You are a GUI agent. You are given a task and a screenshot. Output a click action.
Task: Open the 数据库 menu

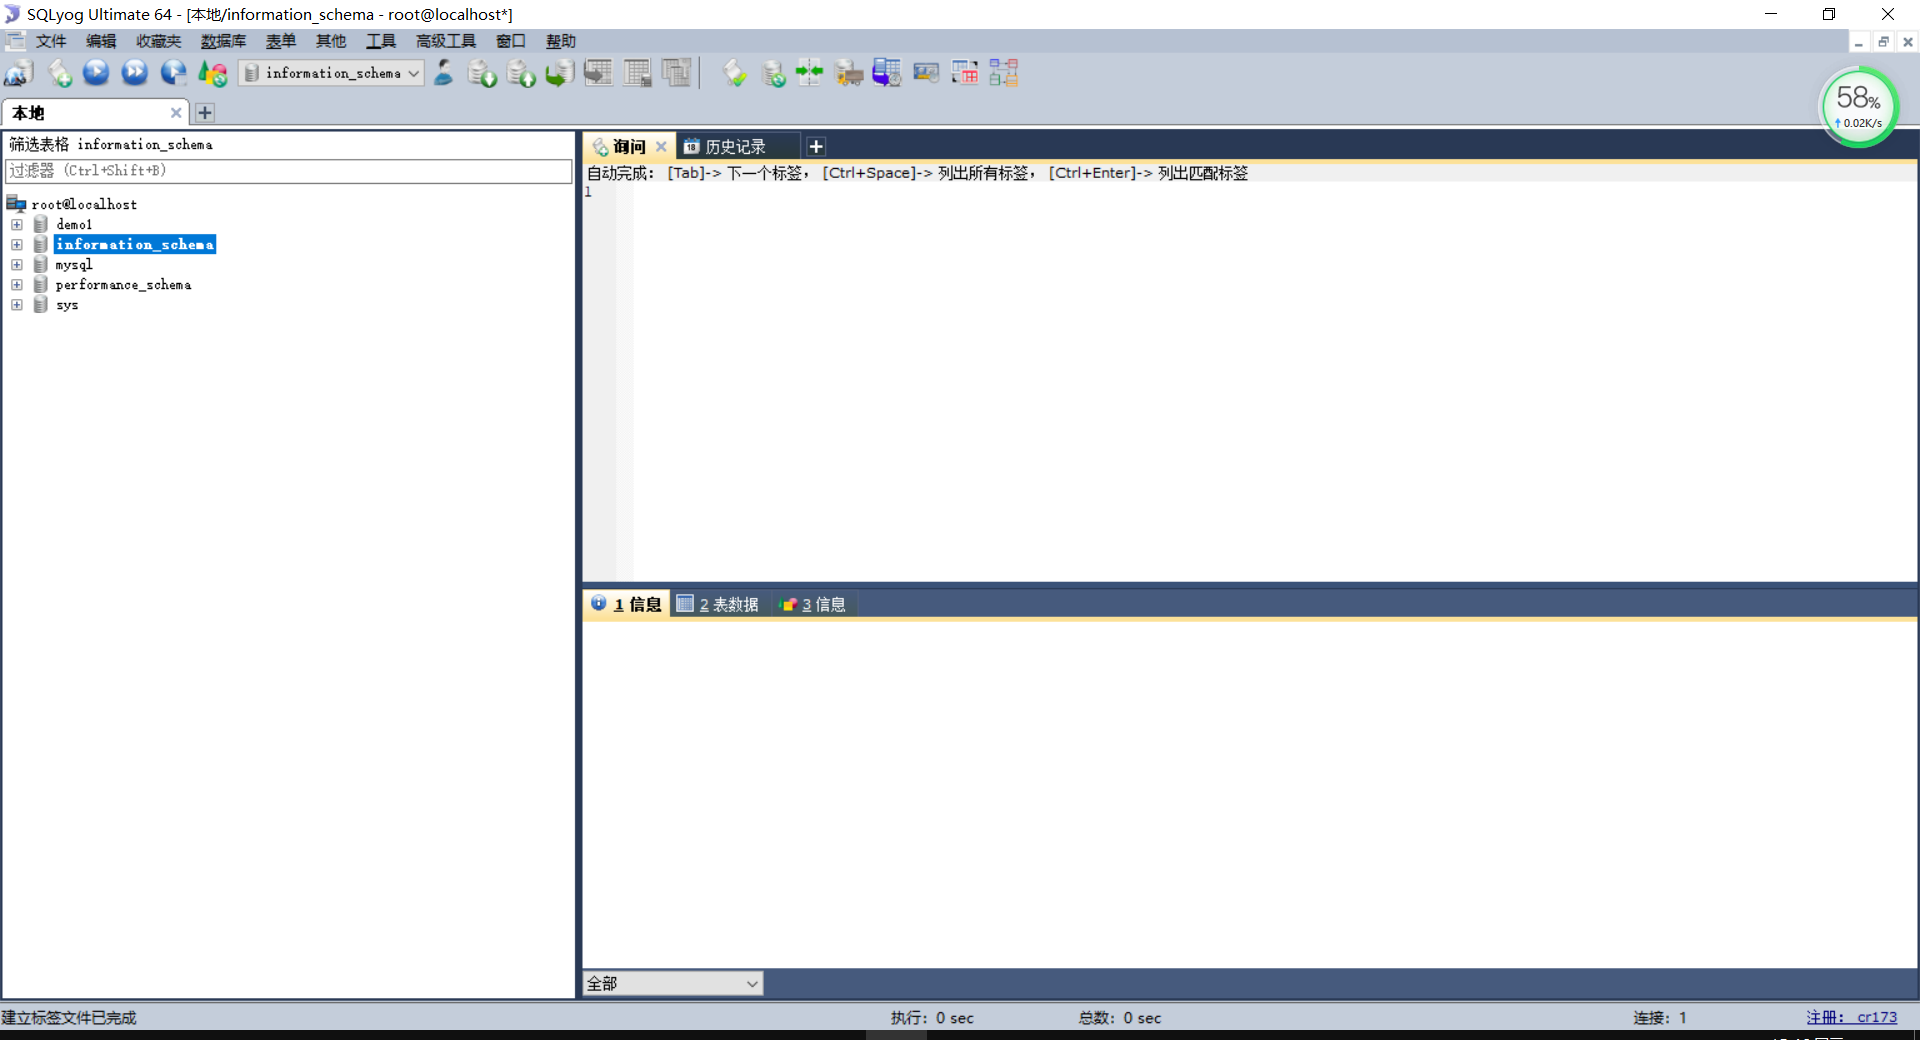(223, 41)
